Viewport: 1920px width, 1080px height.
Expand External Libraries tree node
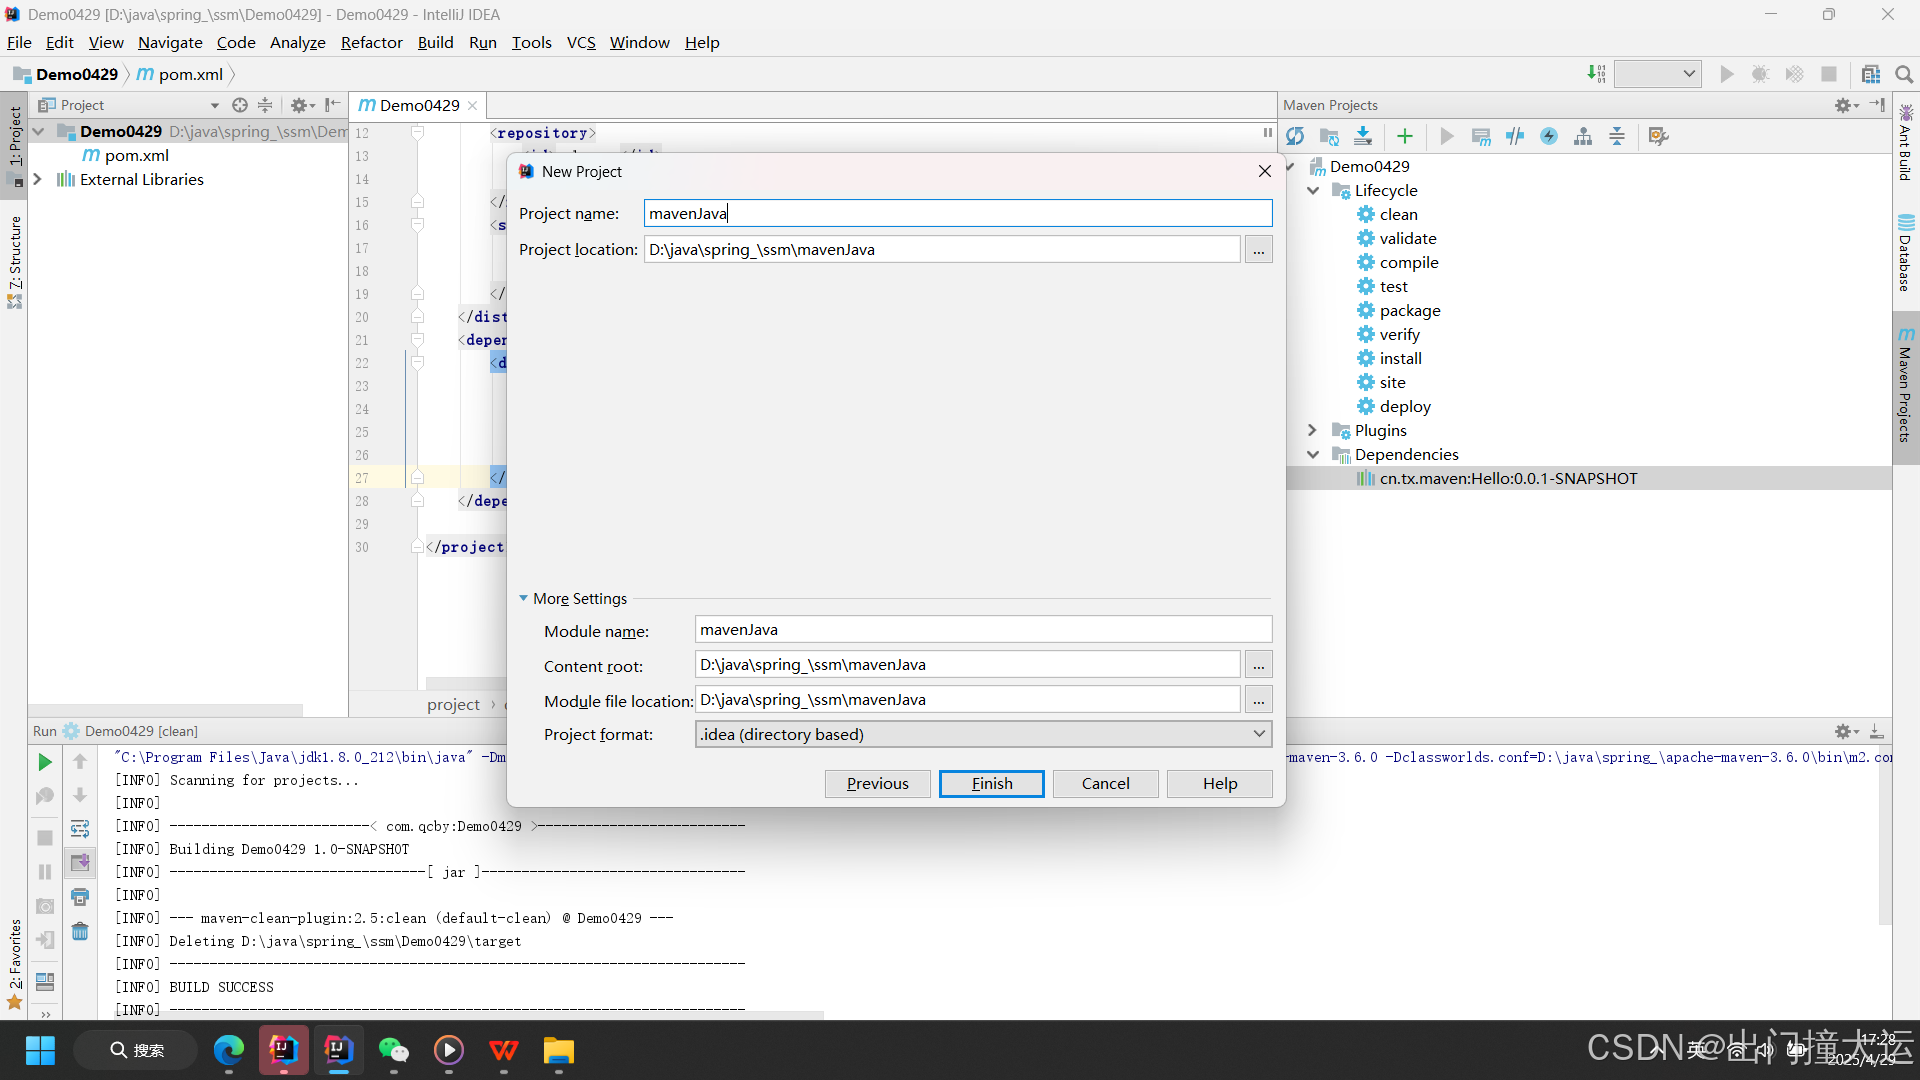(x=38, y=179)
